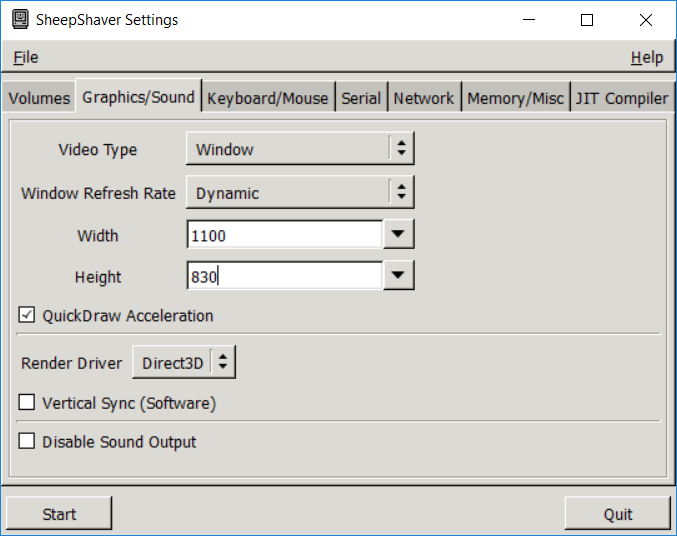This screenshot has width=677, height=536.
Task: Open the JIT Compiler tab
Action: click(x=621, y=98)
